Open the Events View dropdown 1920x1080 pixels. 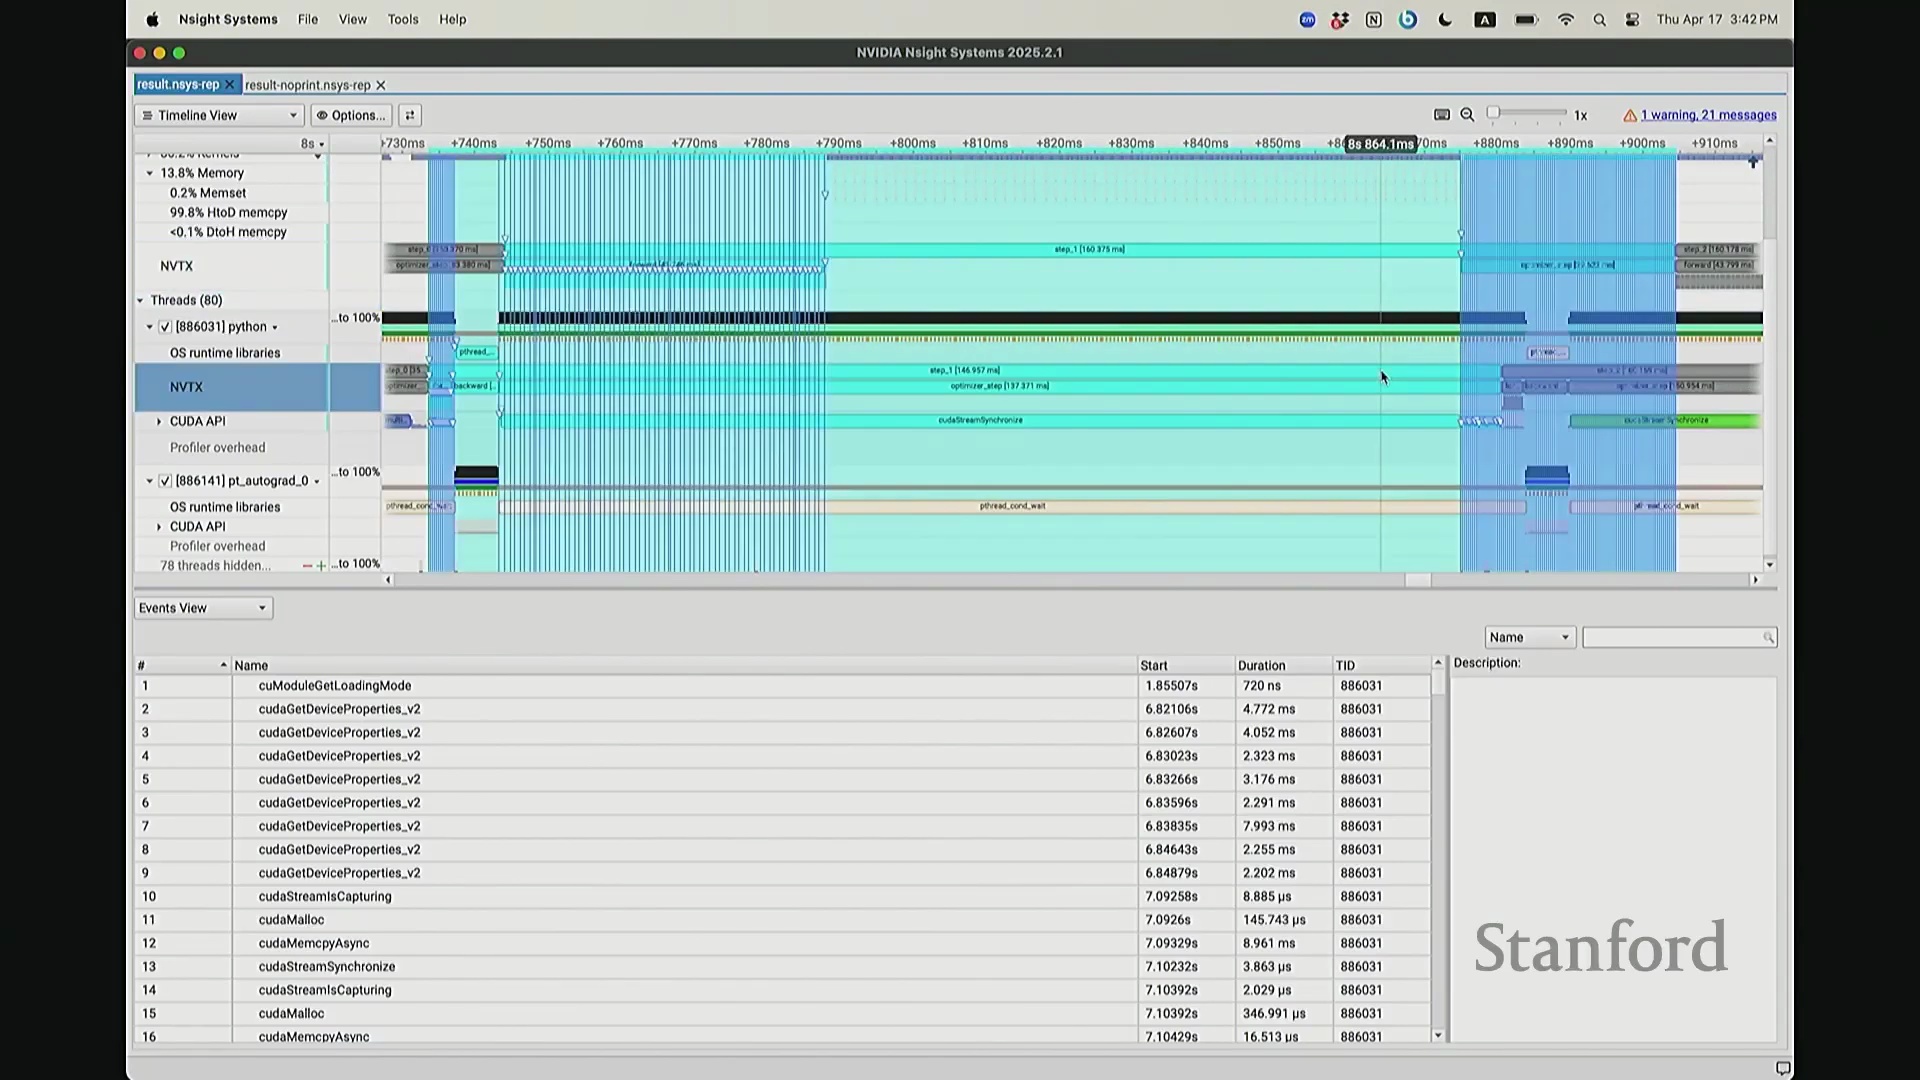click(x=203, y=608)
